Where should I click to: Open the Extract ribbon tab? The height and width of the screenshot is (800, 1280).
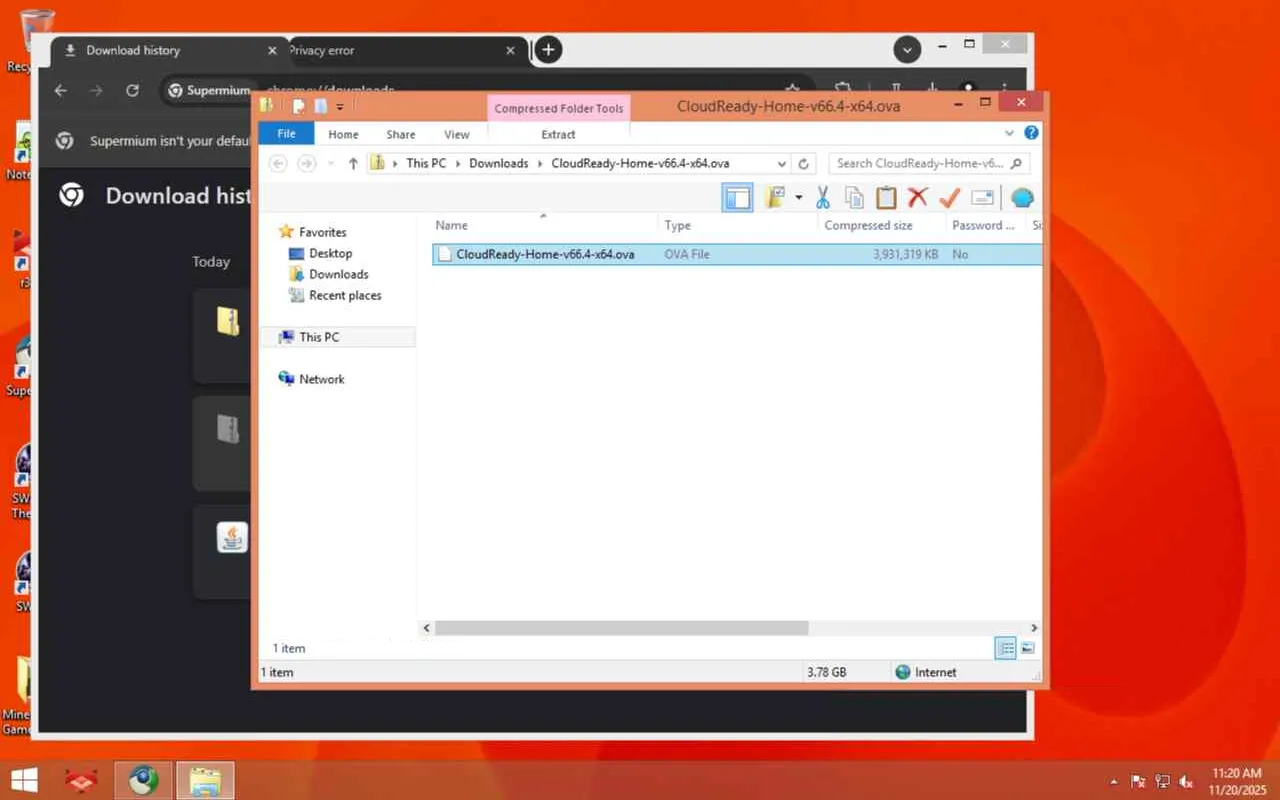point(558,134)
